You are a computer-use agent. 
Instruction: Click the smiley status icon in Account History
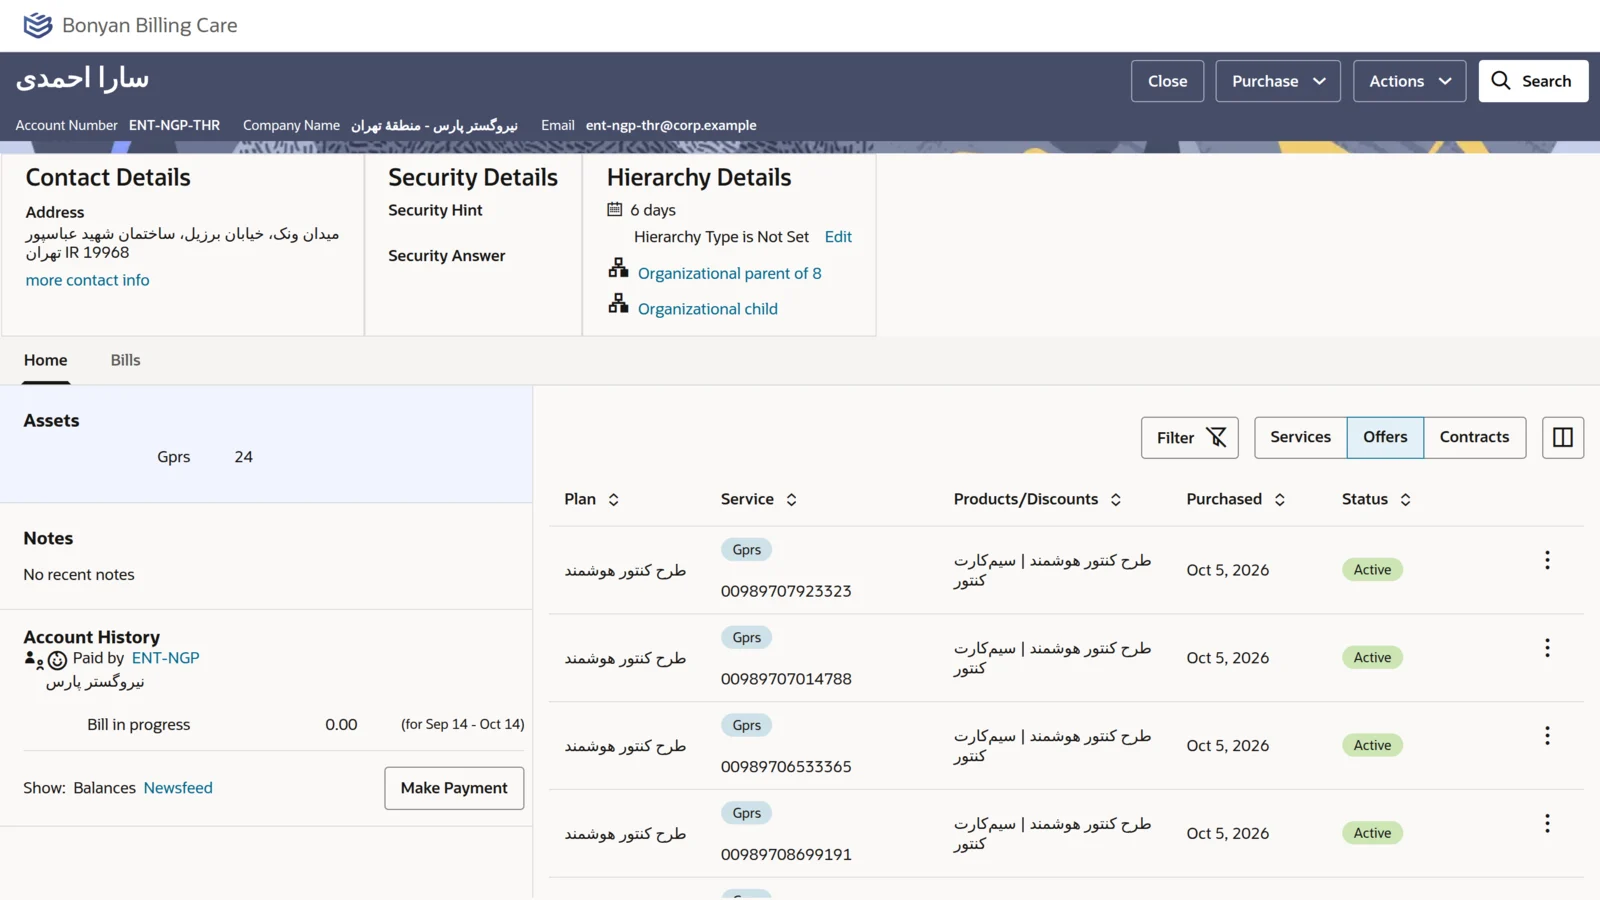58,660
